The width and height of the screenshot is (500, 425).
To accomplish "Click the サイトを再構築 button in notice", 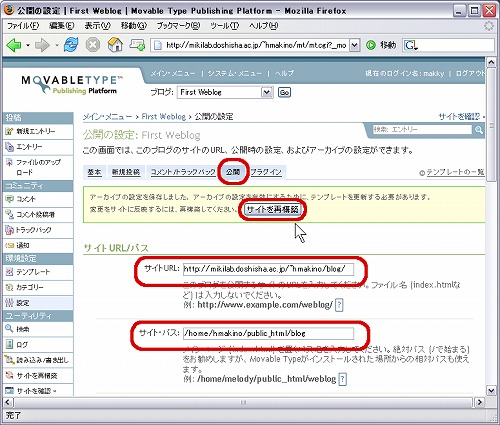I will (273, 209).
